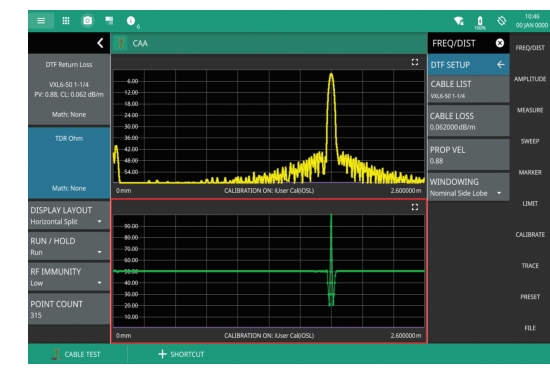Click top graph CALIBRATION ON status text
This screenshot has width=550, height=379.
coord(269,191)
